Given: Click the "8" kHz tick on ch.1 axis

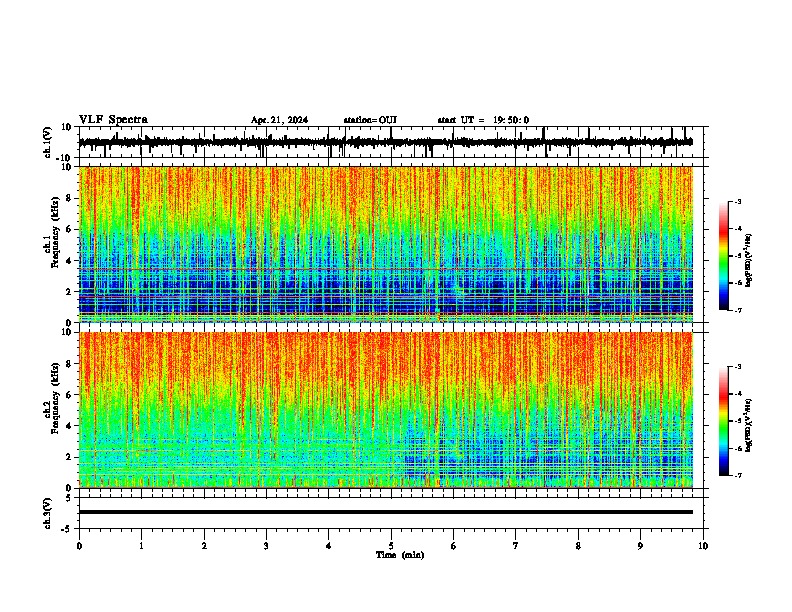Looking at the screenshot, I should 69,198.
